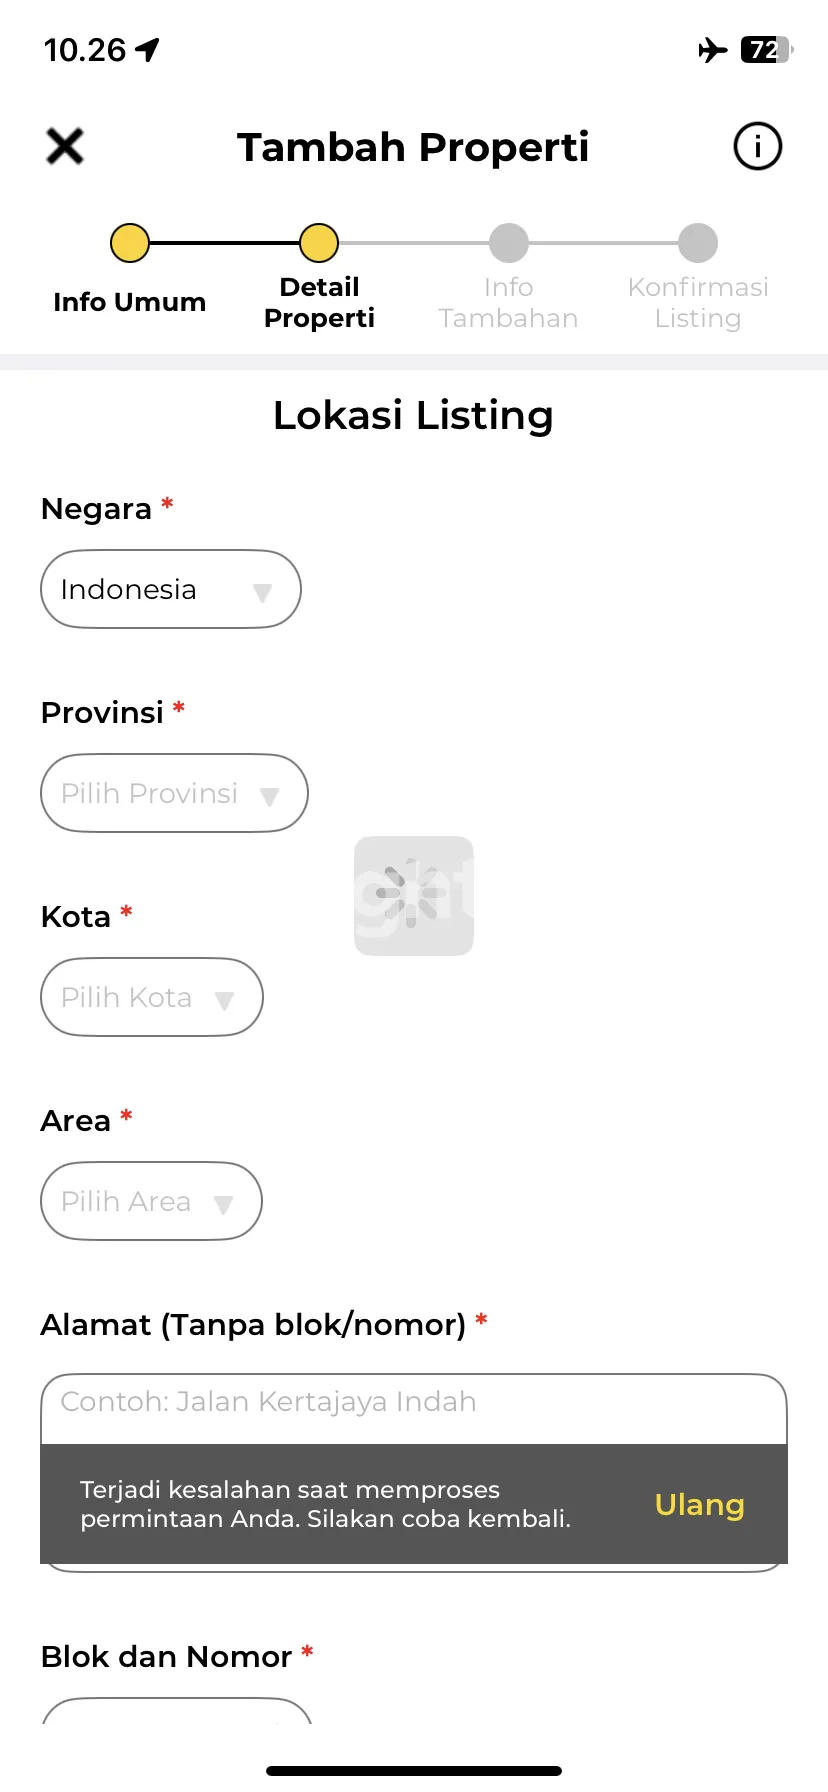Tap the loading spinner indicator
The height and width of the screenshot is (1792, 828).
click(413, 895)
